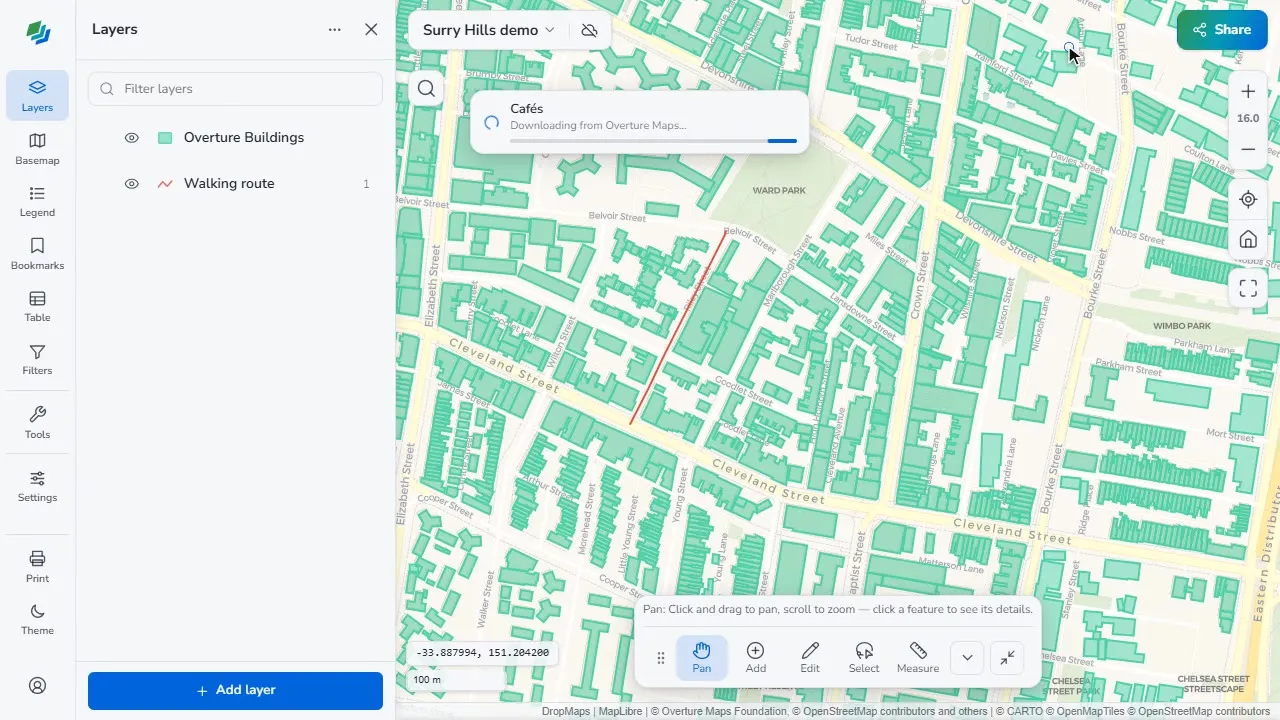Image resolution: width=1280 pixels, height=720 pixels.
Task: Select the Add feature tool
Action: 756,658
